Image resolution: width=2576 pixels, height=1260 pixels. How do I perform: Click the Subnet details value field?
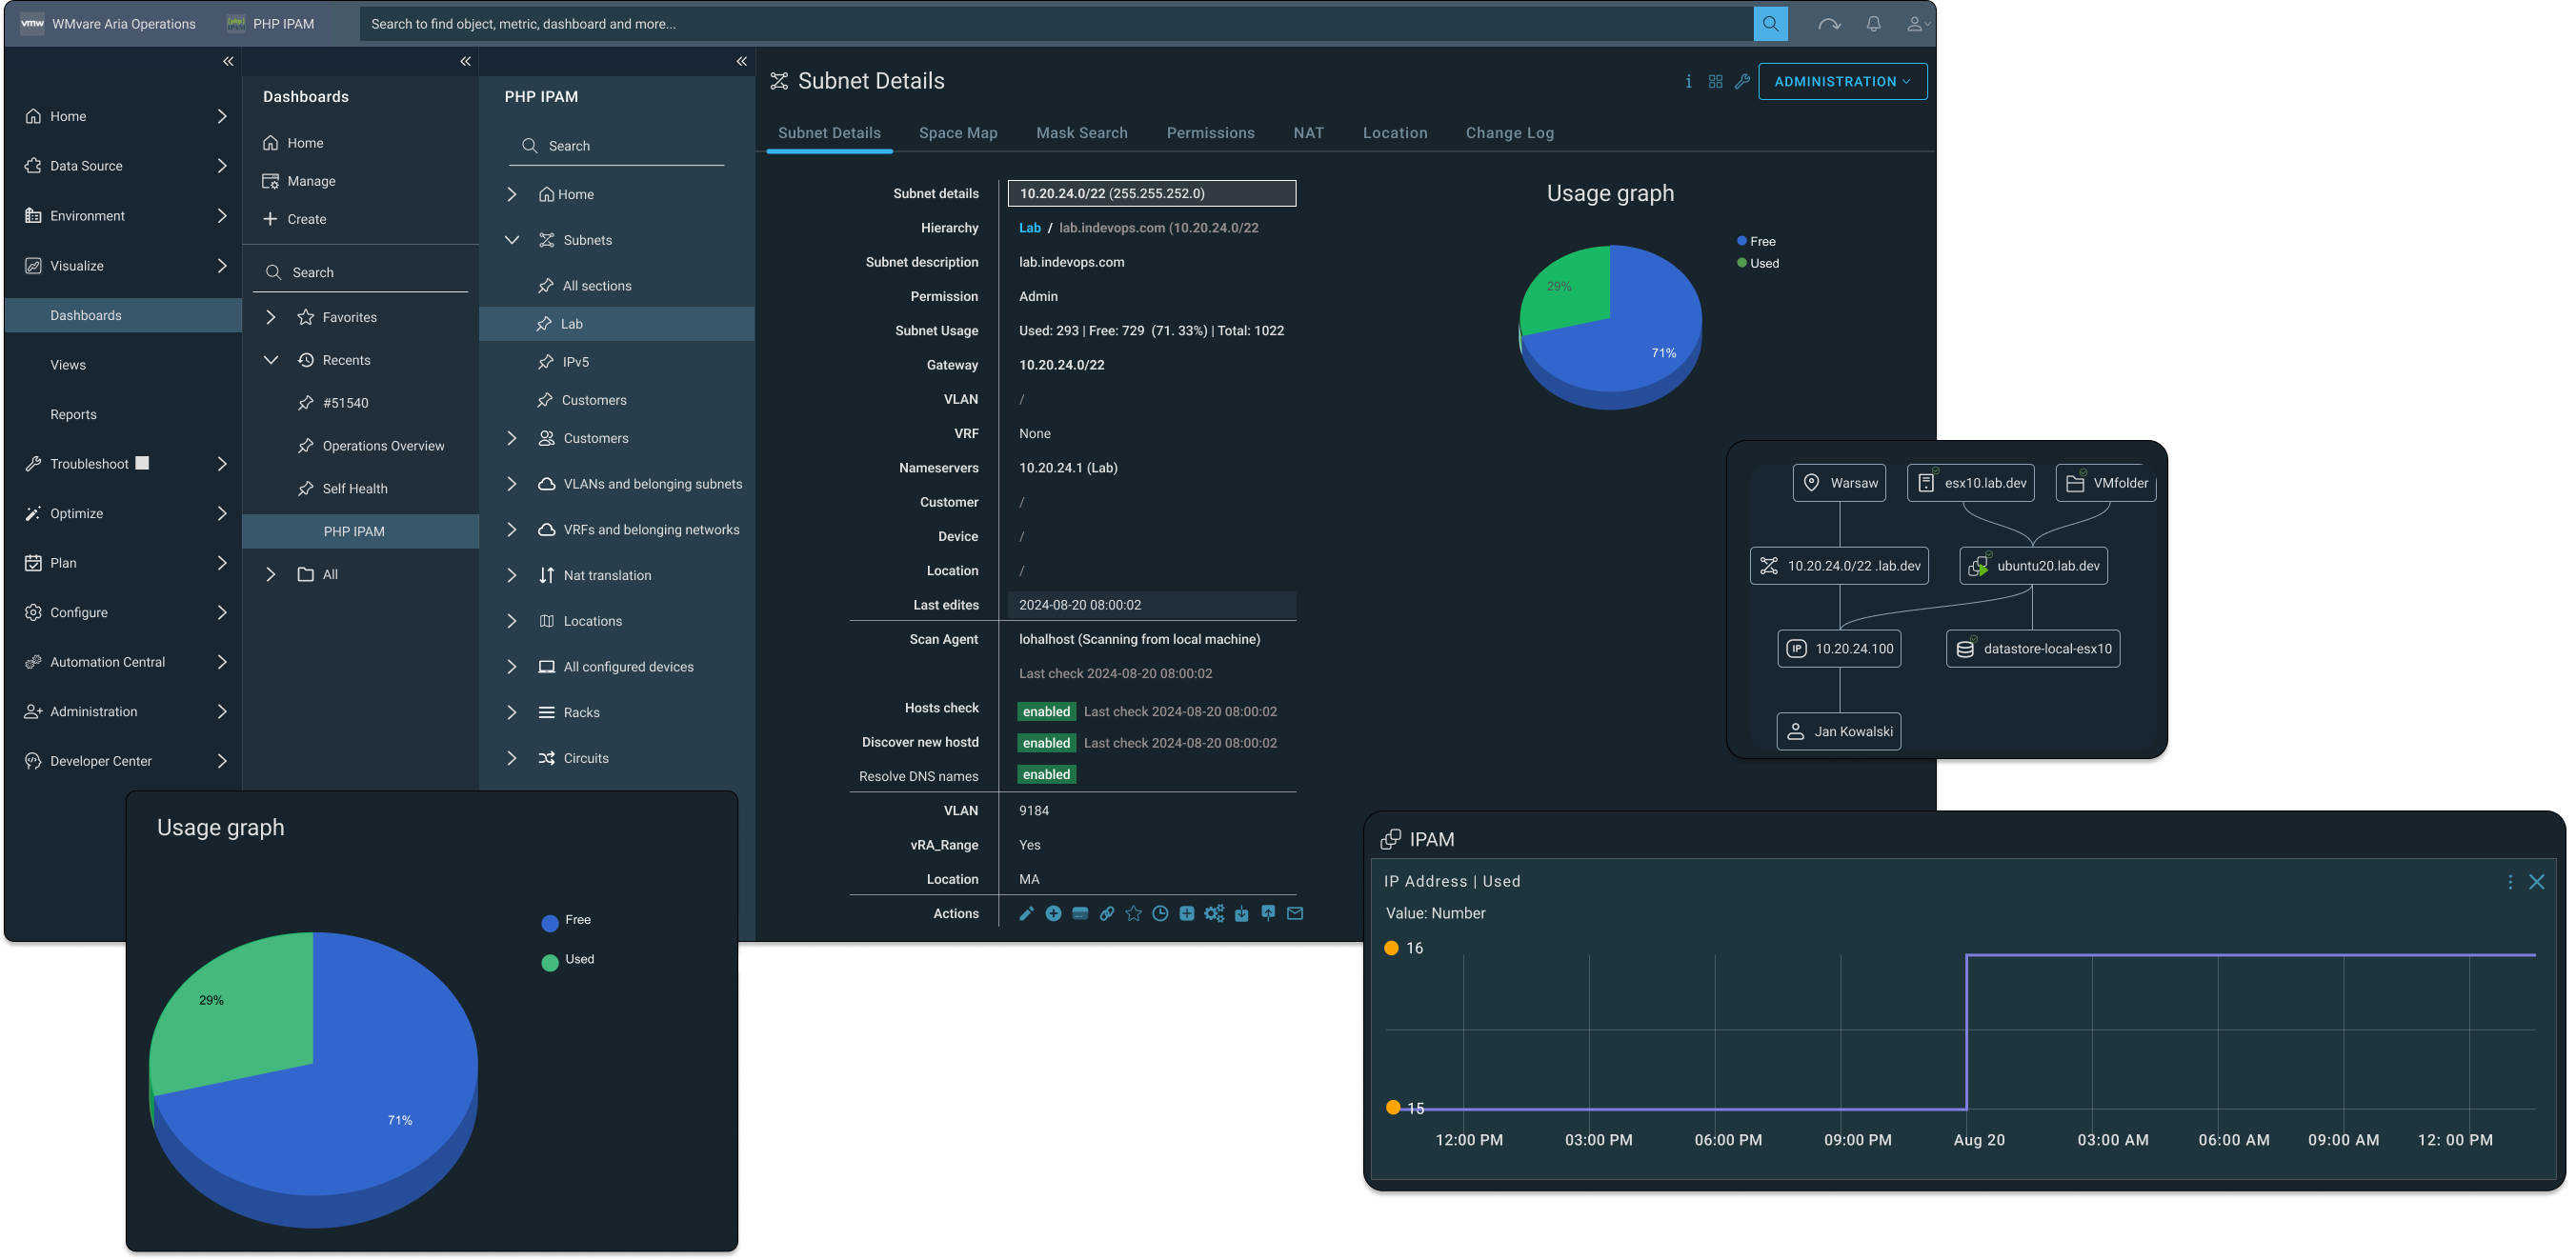pos(1152,193)
